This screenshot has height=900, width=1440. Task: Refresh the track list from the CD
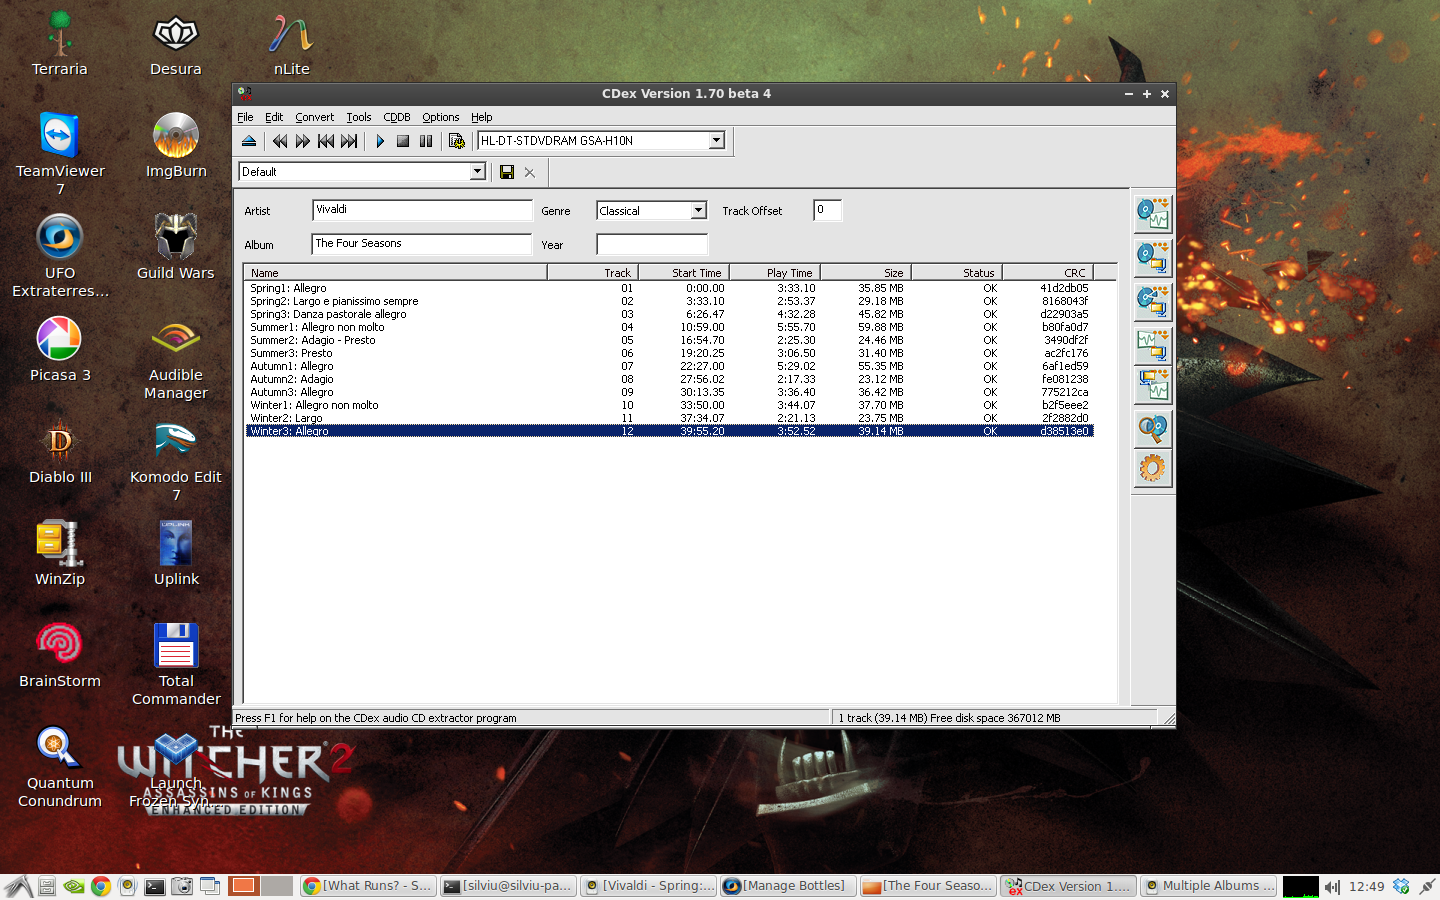pyautogui.click(x=457, y=141)
